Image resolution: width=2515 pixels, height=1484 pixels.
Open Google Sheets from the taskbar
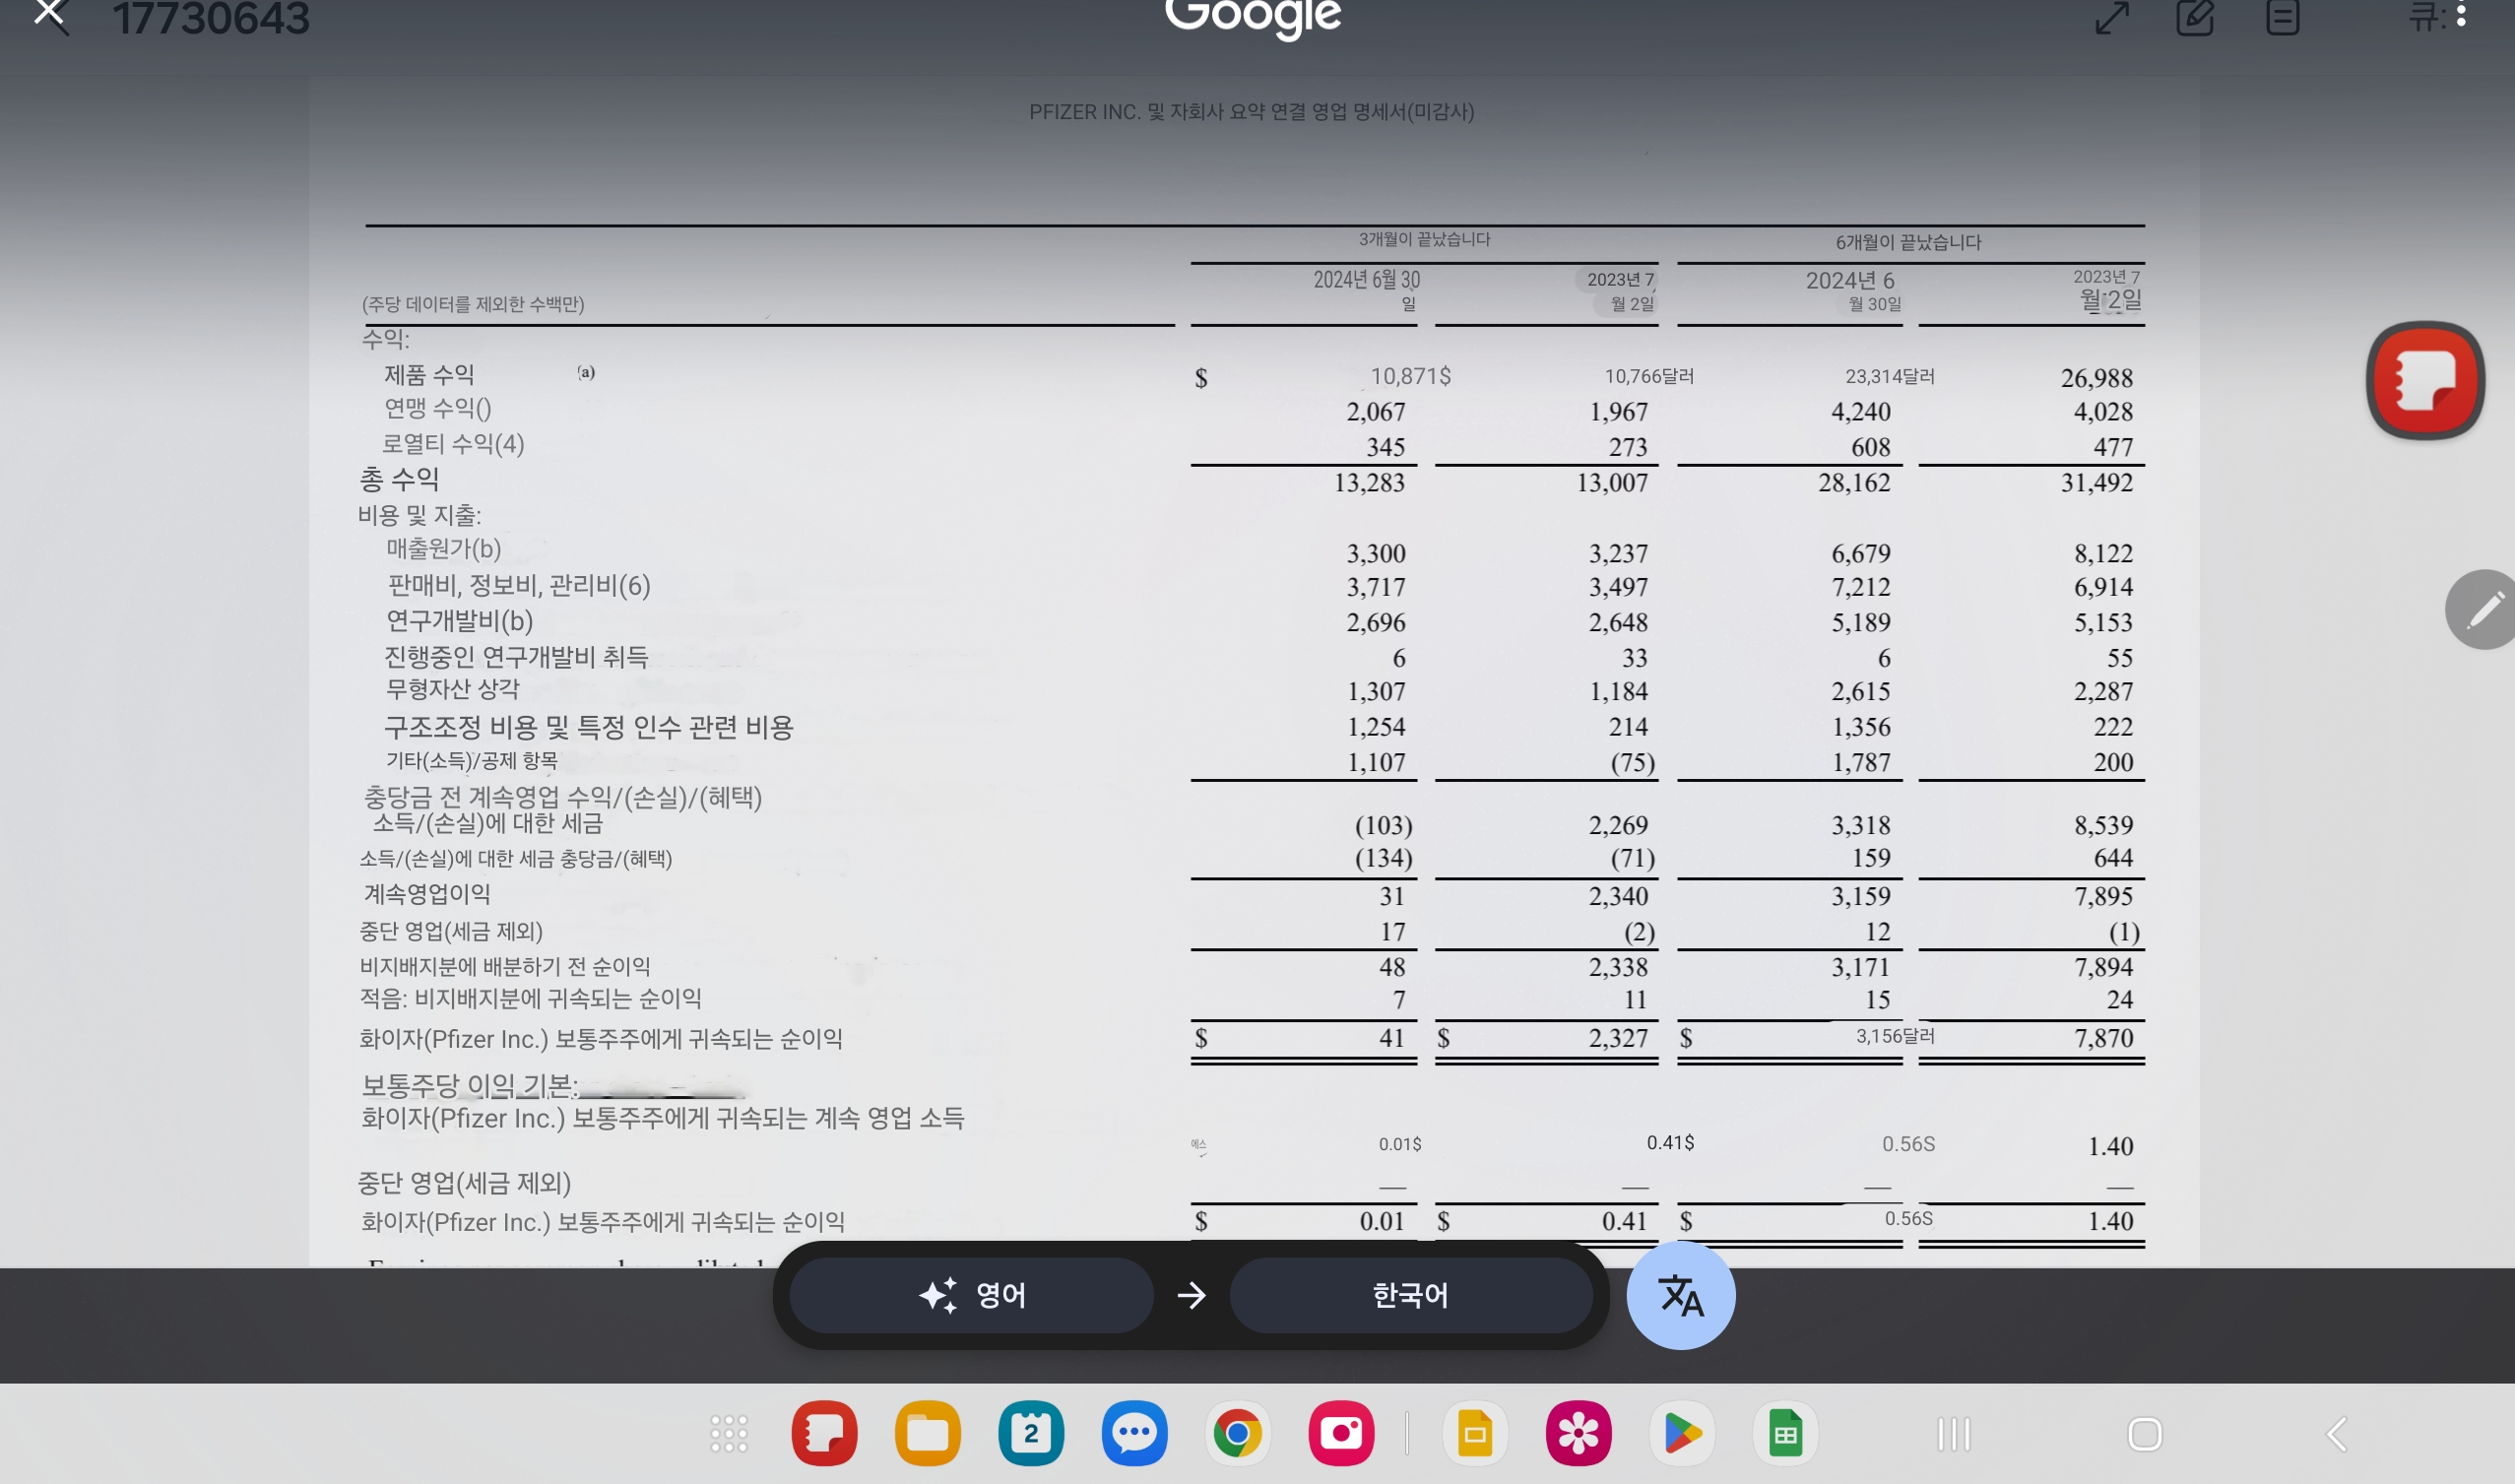[x=1785, y=1434]
